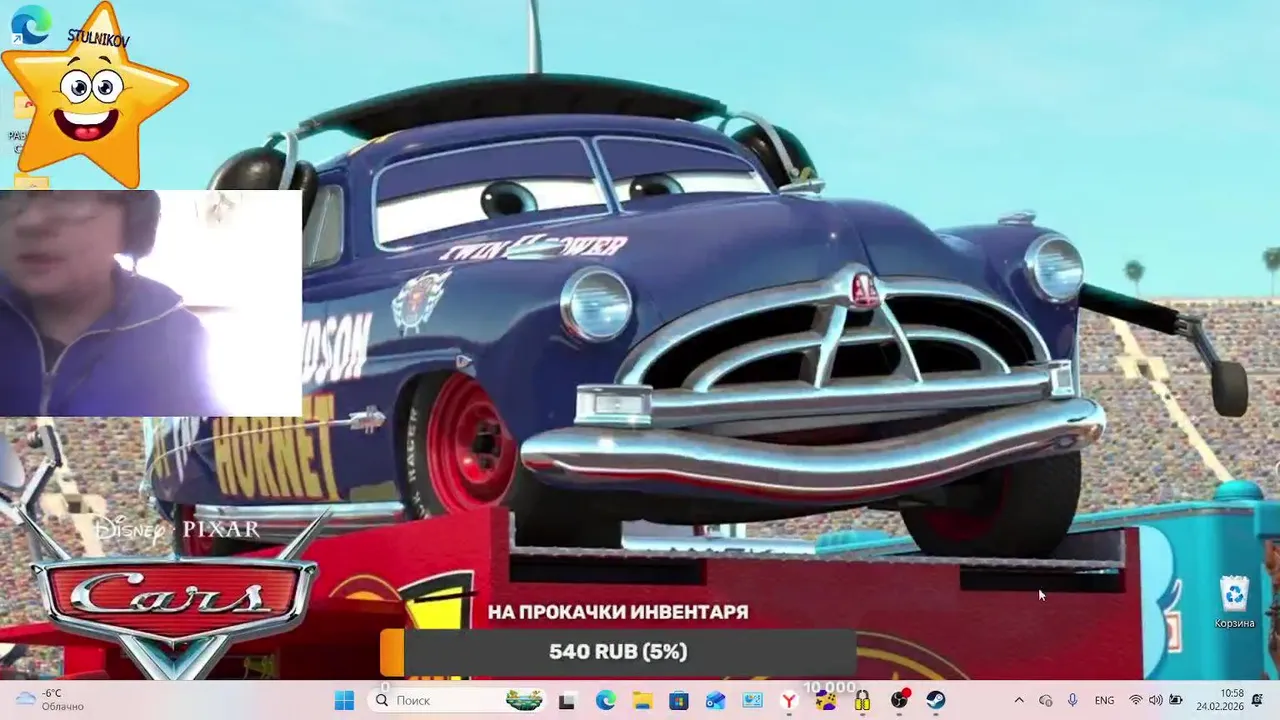Open the clock showing 10:58 24.02.2026

click(x=1219, y=701)
